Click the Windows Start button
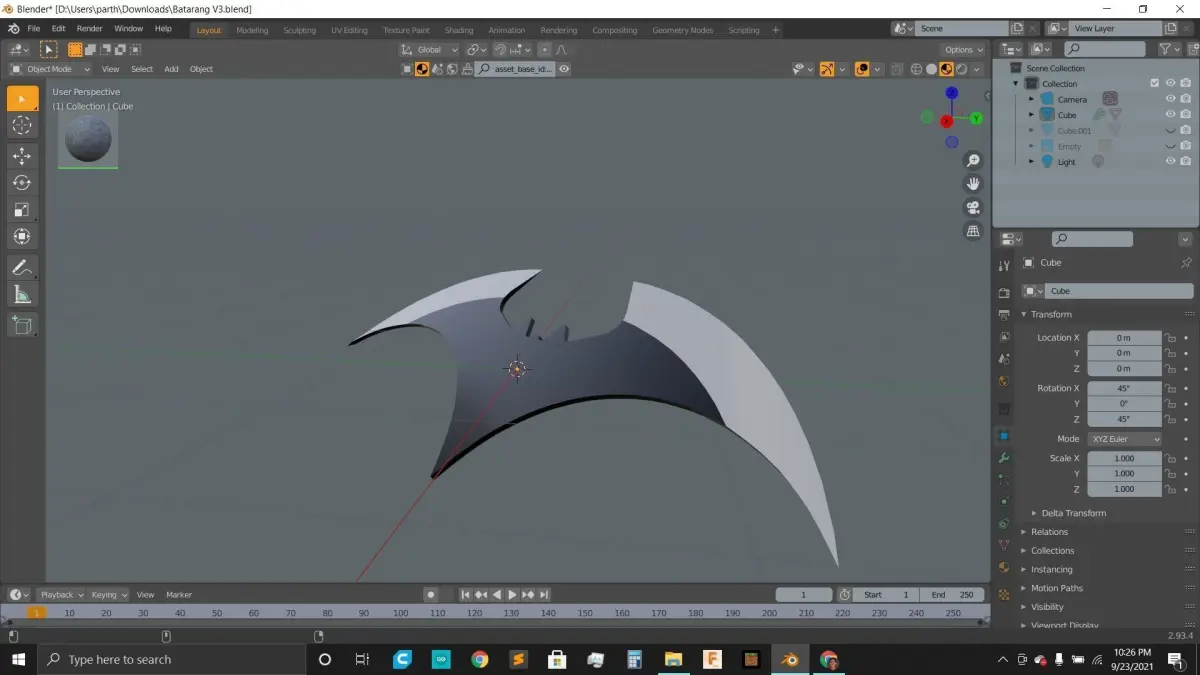 [x=18, y=659]
